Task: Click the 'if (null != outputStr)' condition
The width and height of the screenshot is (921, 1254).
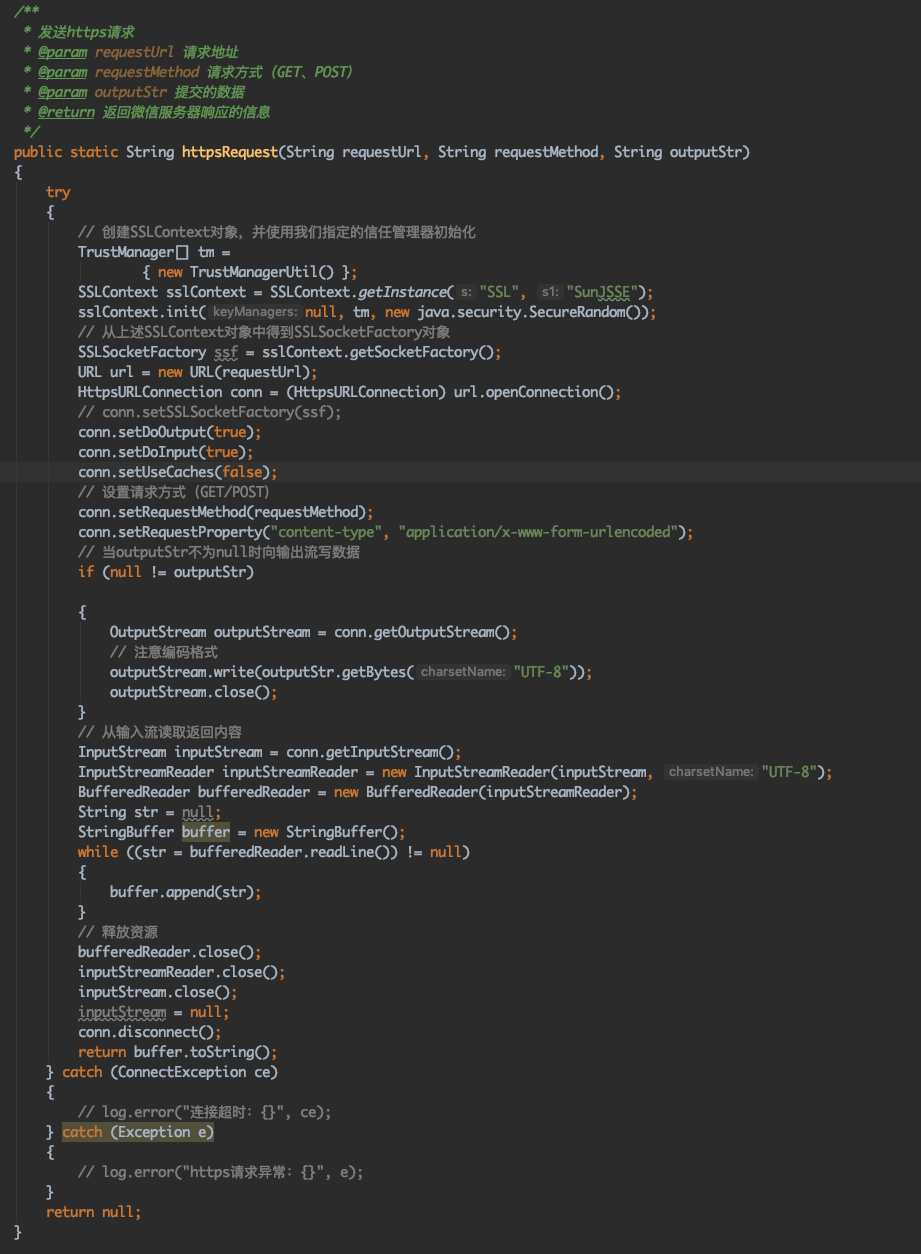Action: 166,572
